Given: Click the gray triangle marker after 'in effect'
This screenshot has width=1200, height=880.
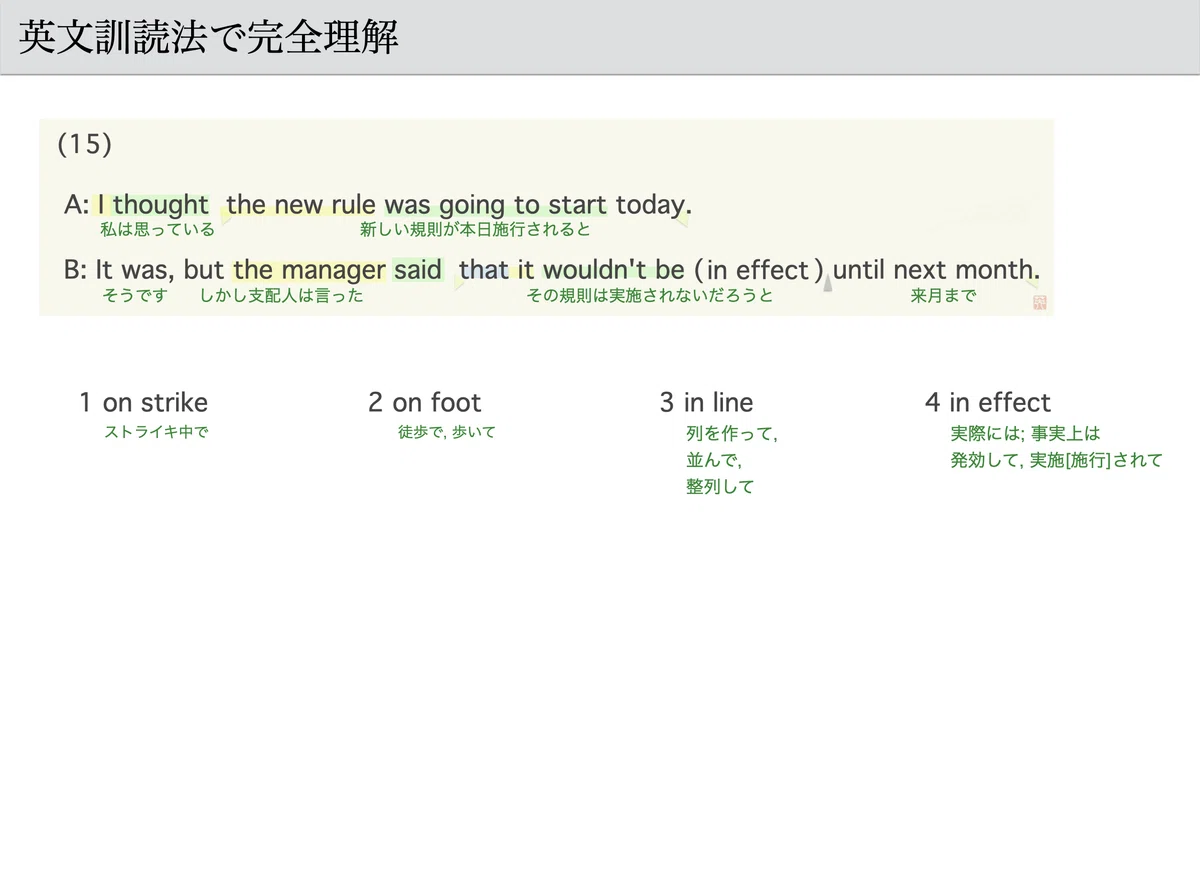Looking at the screenshot, I should [828, 285].
